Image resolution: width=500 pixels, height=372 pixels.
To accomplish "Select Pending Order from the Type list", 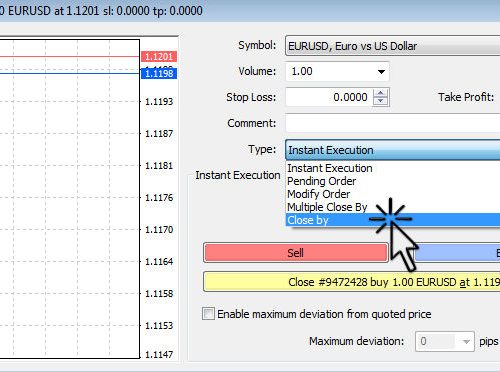I will [x=393, y=181].
